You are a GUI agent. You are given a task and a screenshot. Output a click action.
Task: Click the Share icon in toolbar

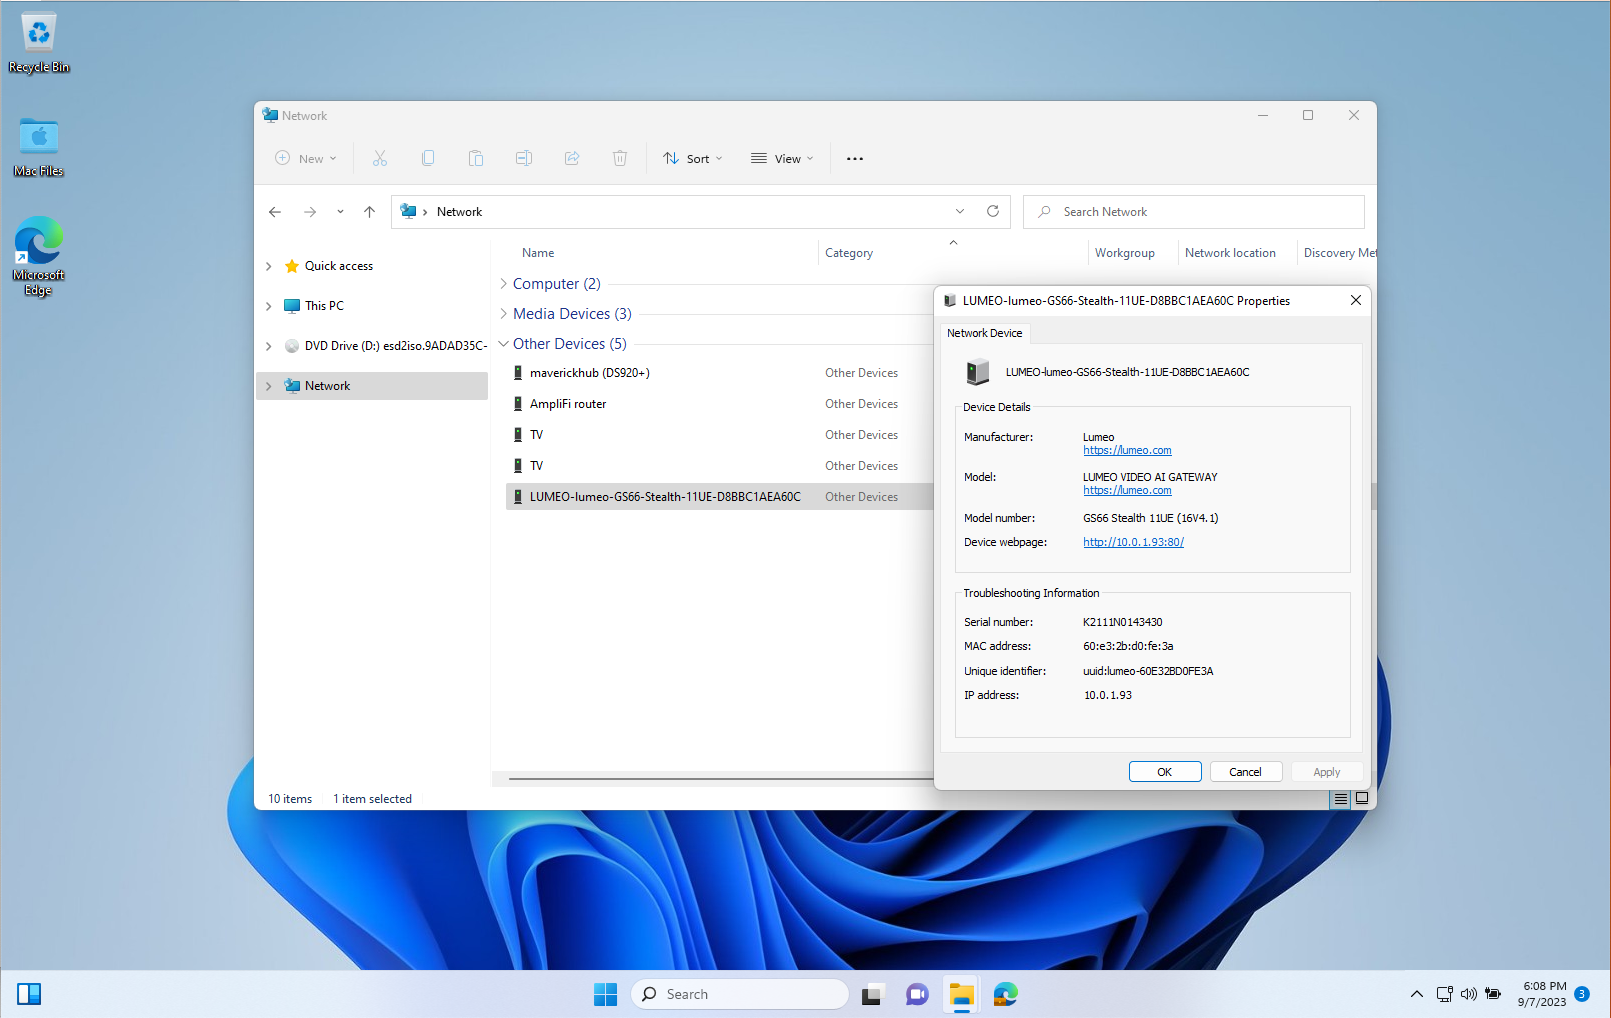(572, 158)
